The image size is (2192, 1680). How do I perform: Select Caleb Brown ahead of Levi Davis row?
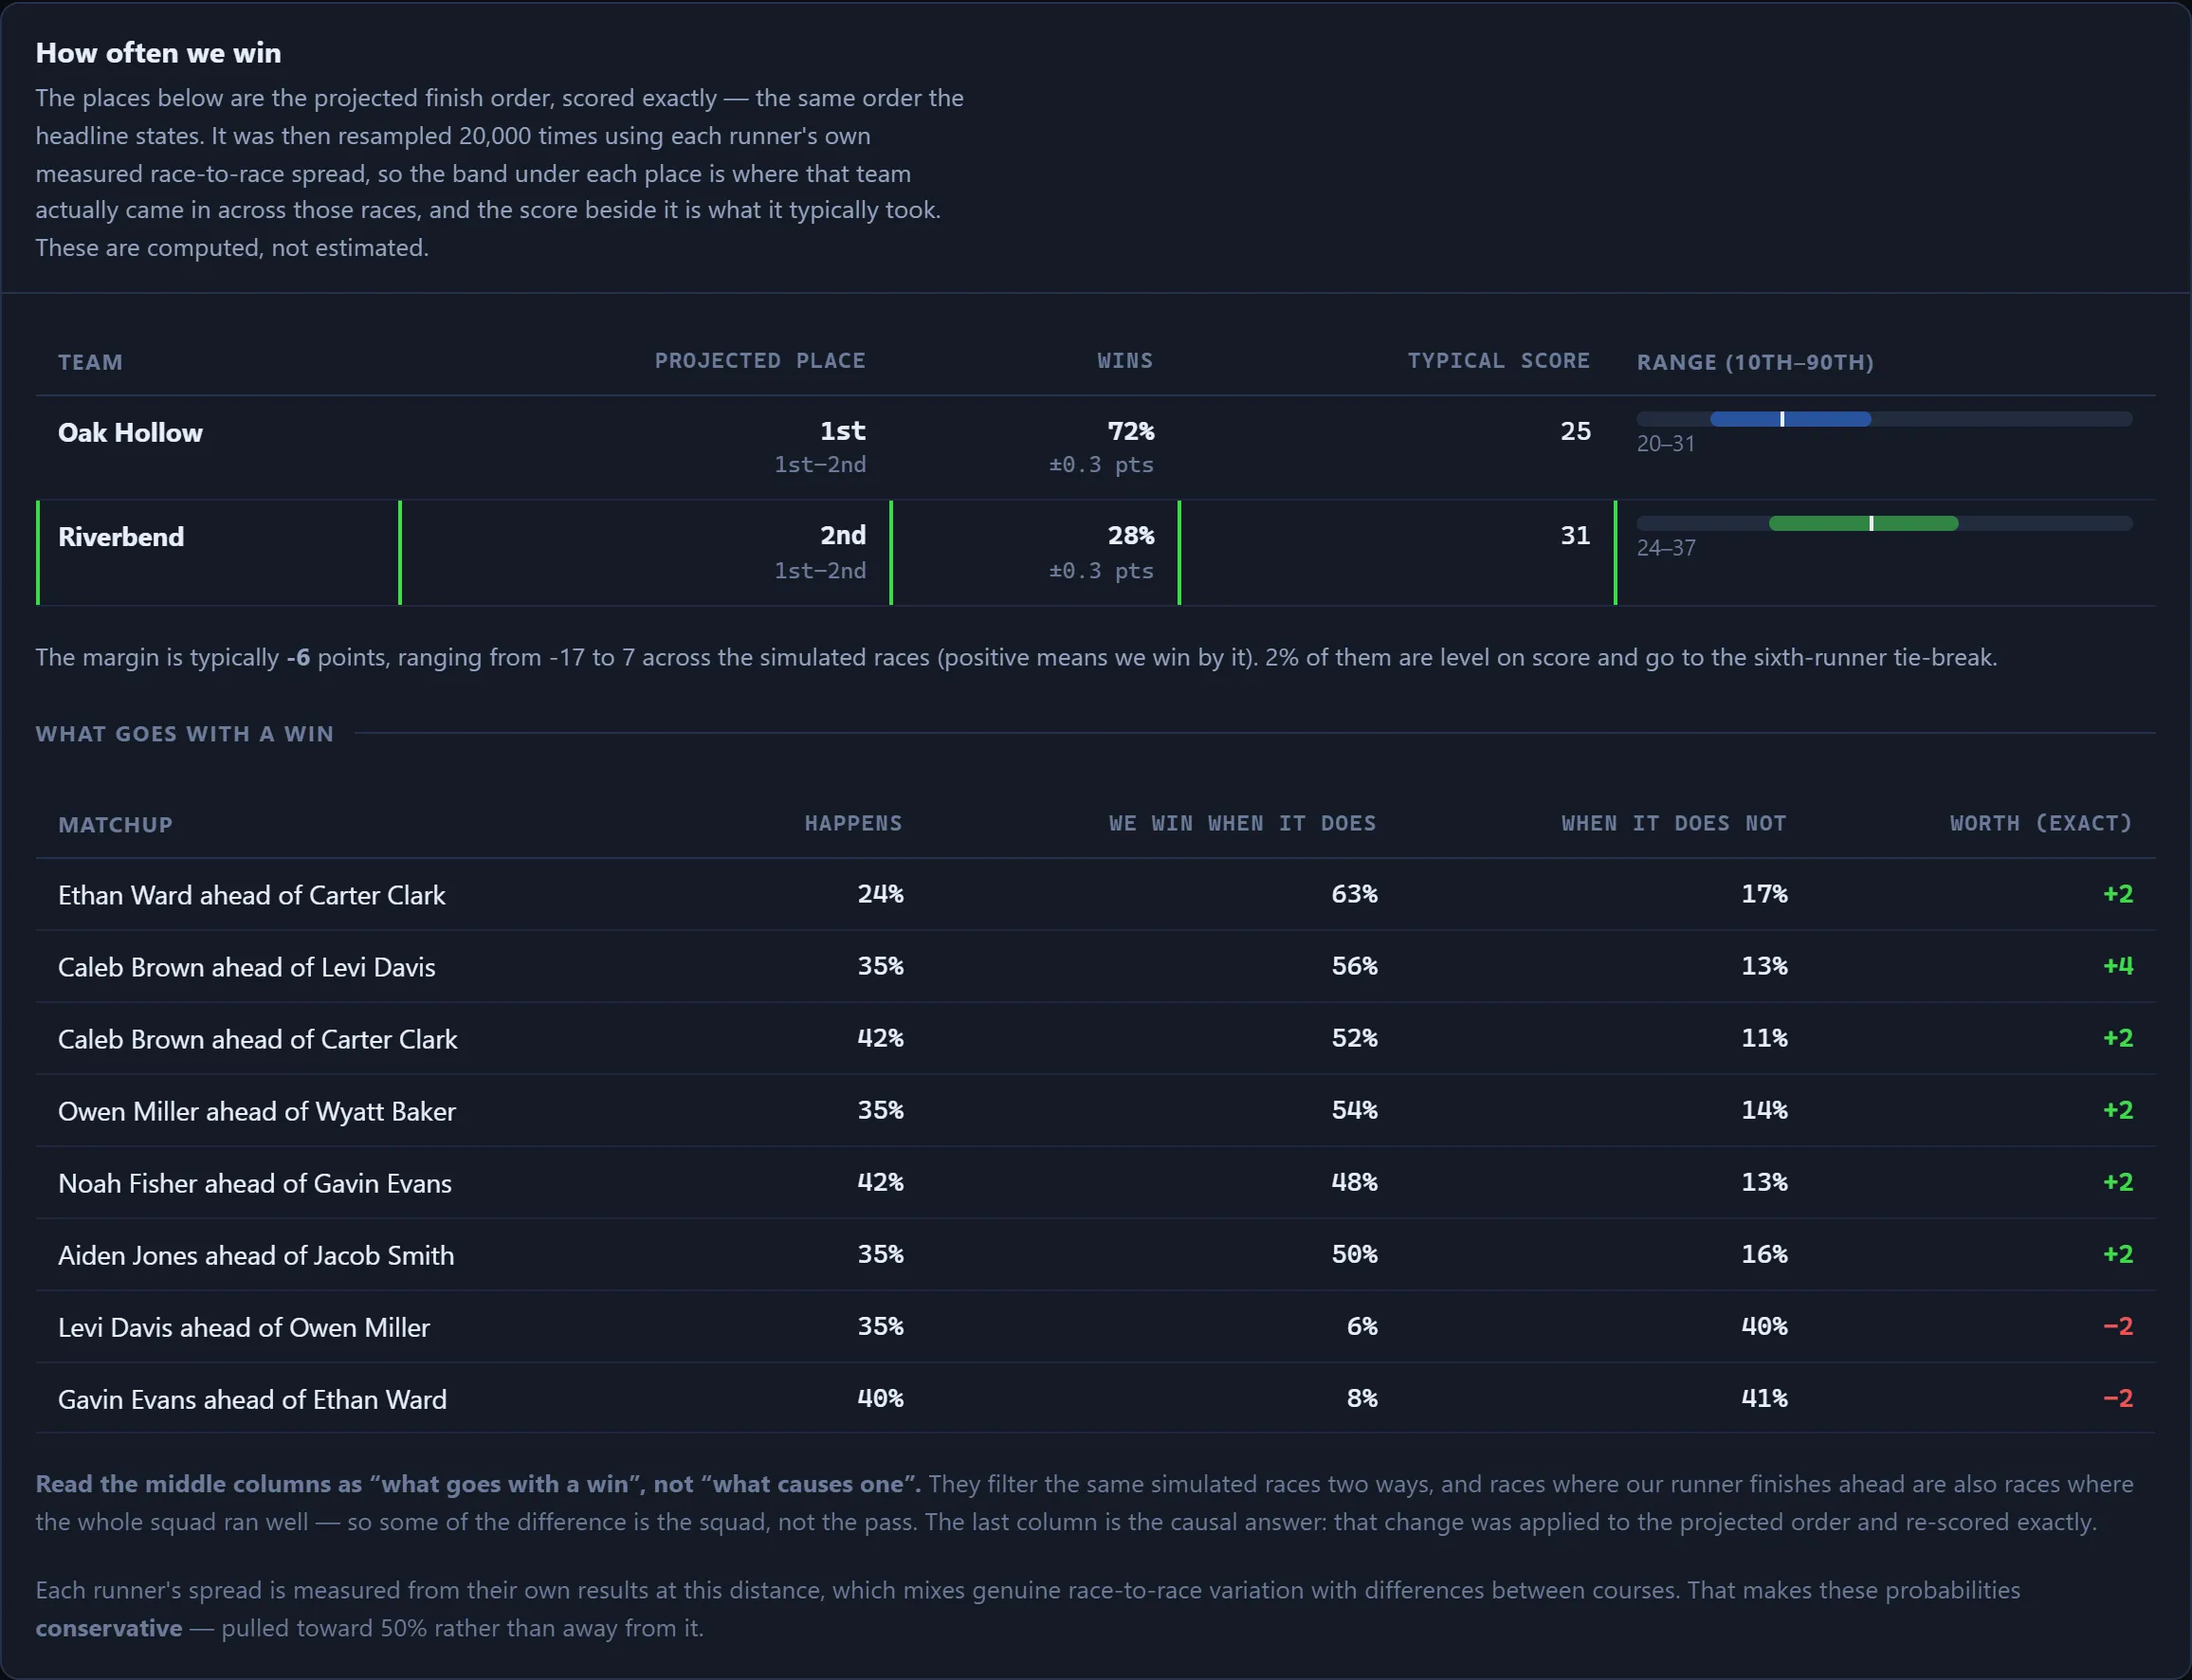1095,966
